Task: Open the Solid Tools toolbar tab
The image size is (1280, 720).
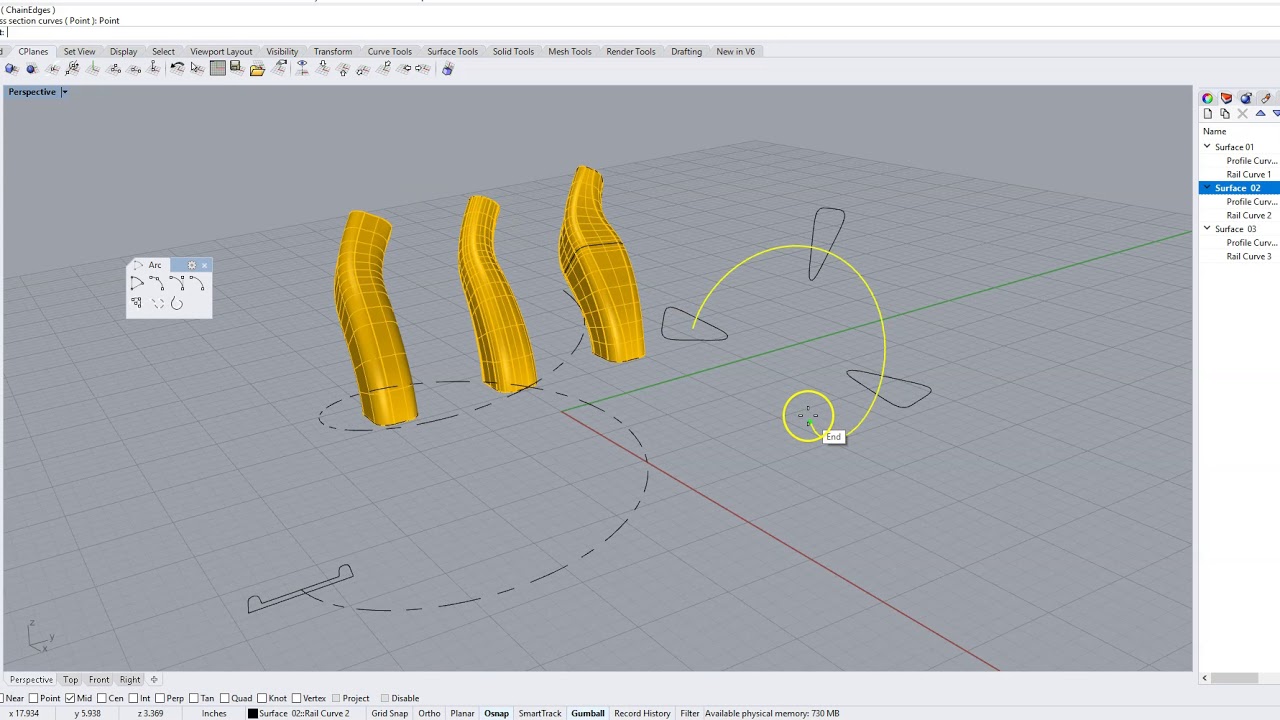Action: coord(513,51)
